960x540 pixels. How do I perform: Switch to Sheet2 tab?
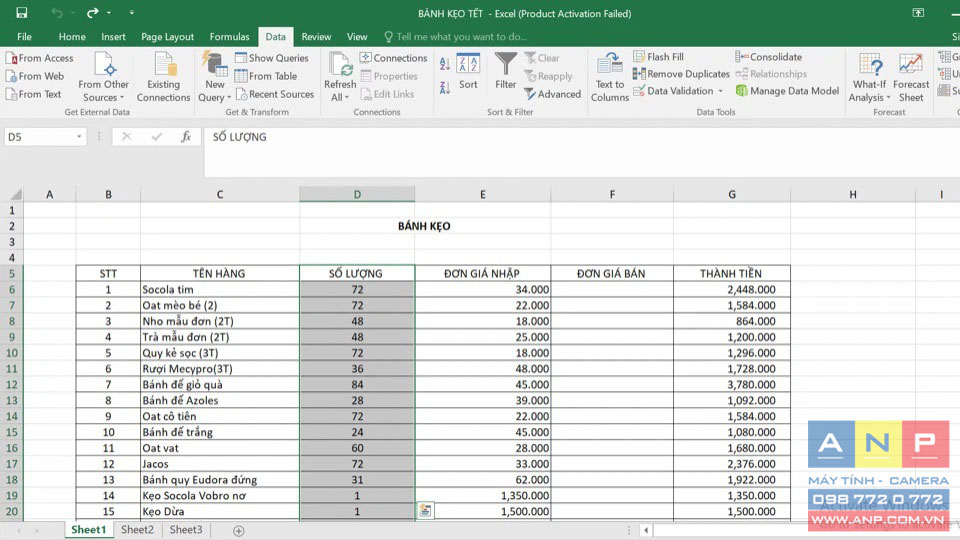pos(137,530)
